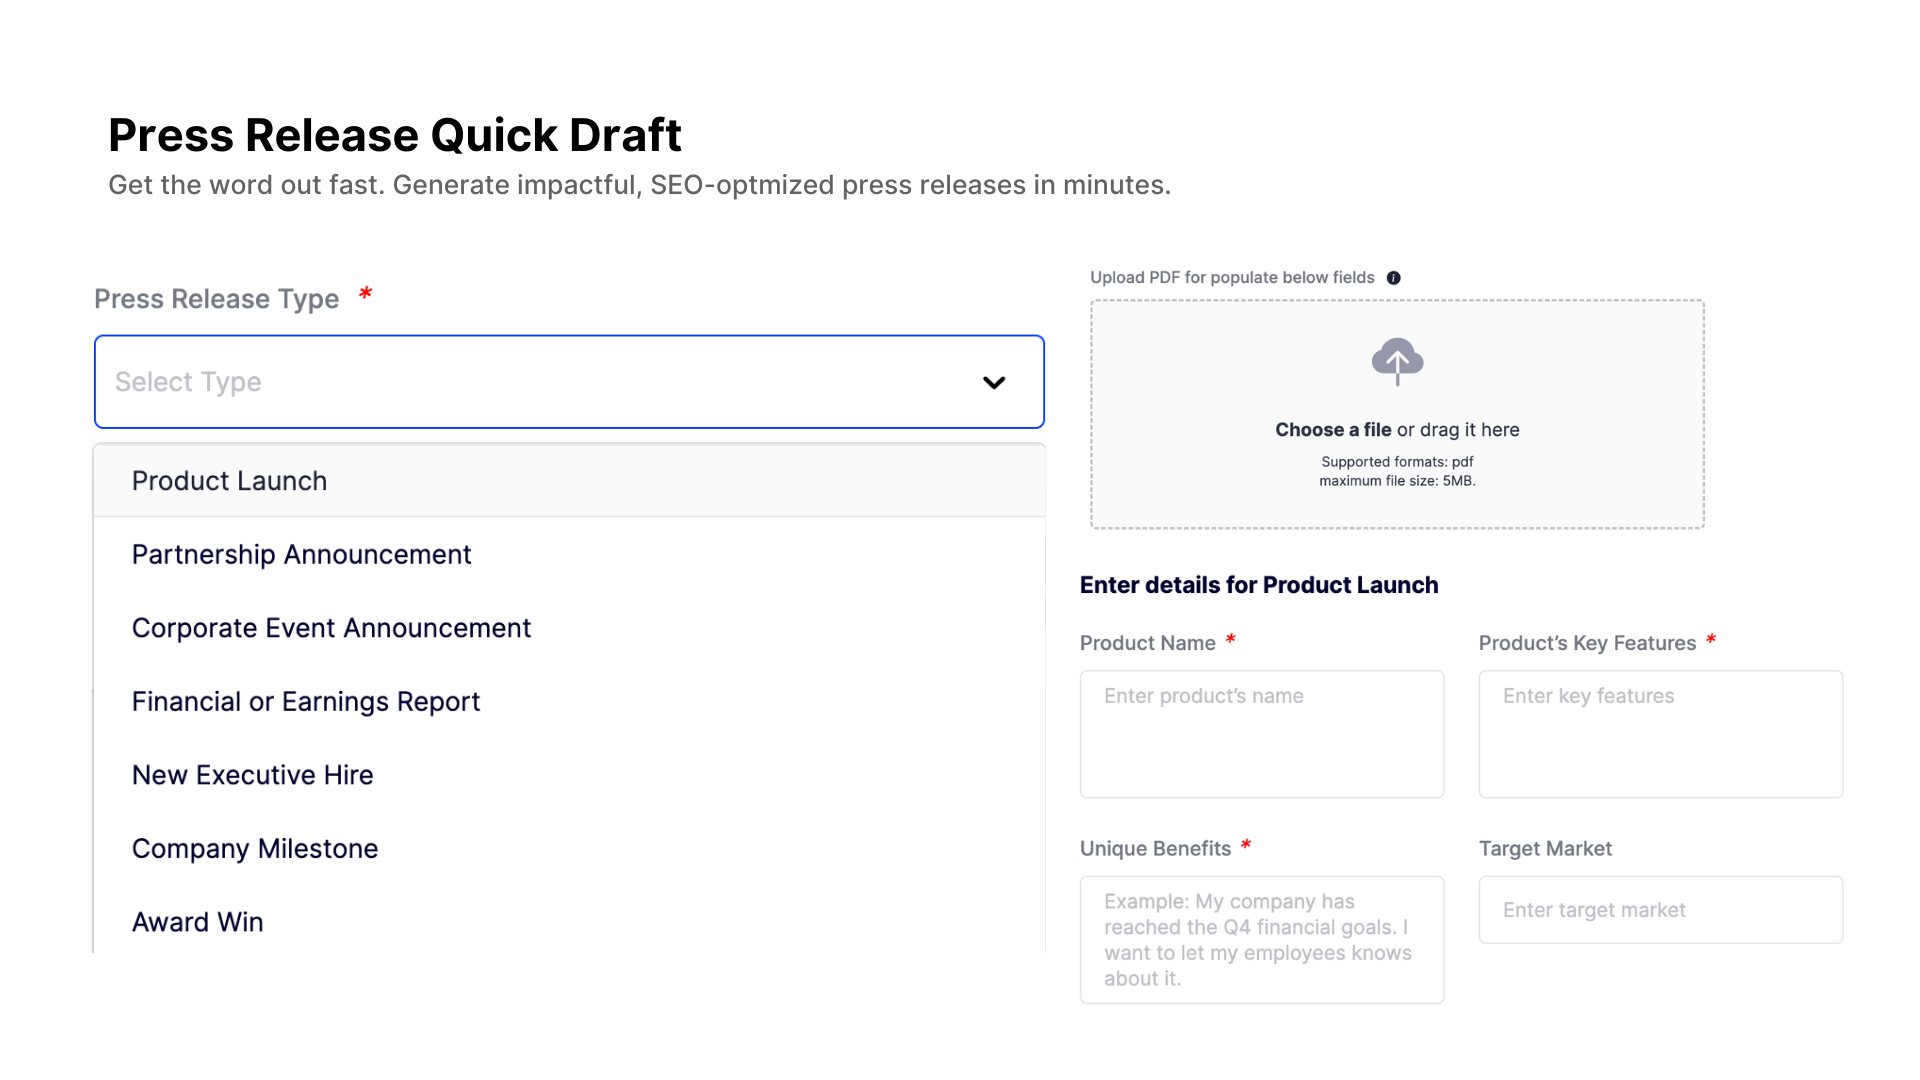Pick Financial or Earnings Report option
This screenshot has width=1920, height=1080.
(569, 702)
